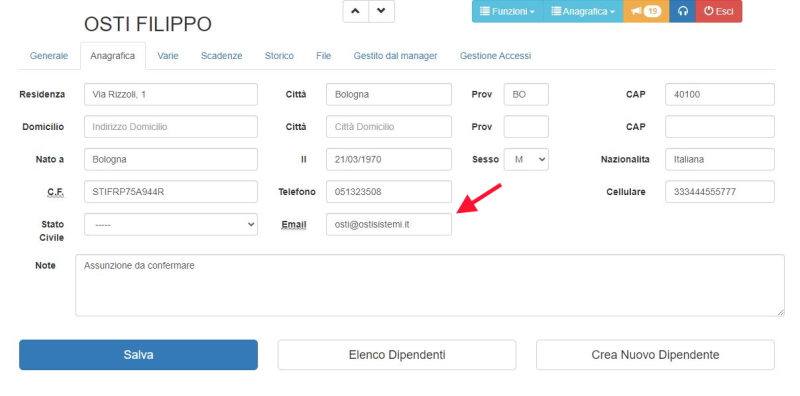This screenshot has width=800, height=396.
Task: Open the Gestione Accessi tab
Action: click(495, 56)
